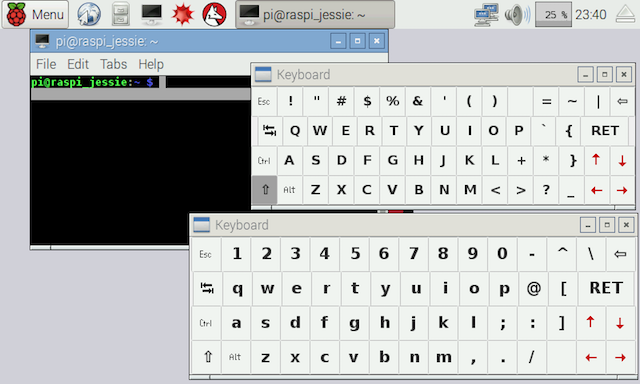
Task: Open the network connections tray icon
Action: pyautogui.click(x=487, y=15)
